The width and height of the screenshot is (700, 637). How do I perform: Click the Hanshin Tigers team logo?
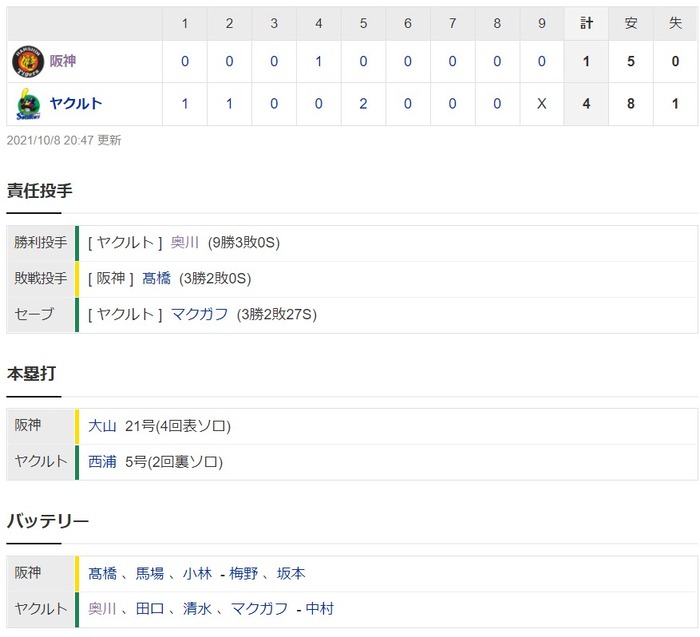(28, 62)
